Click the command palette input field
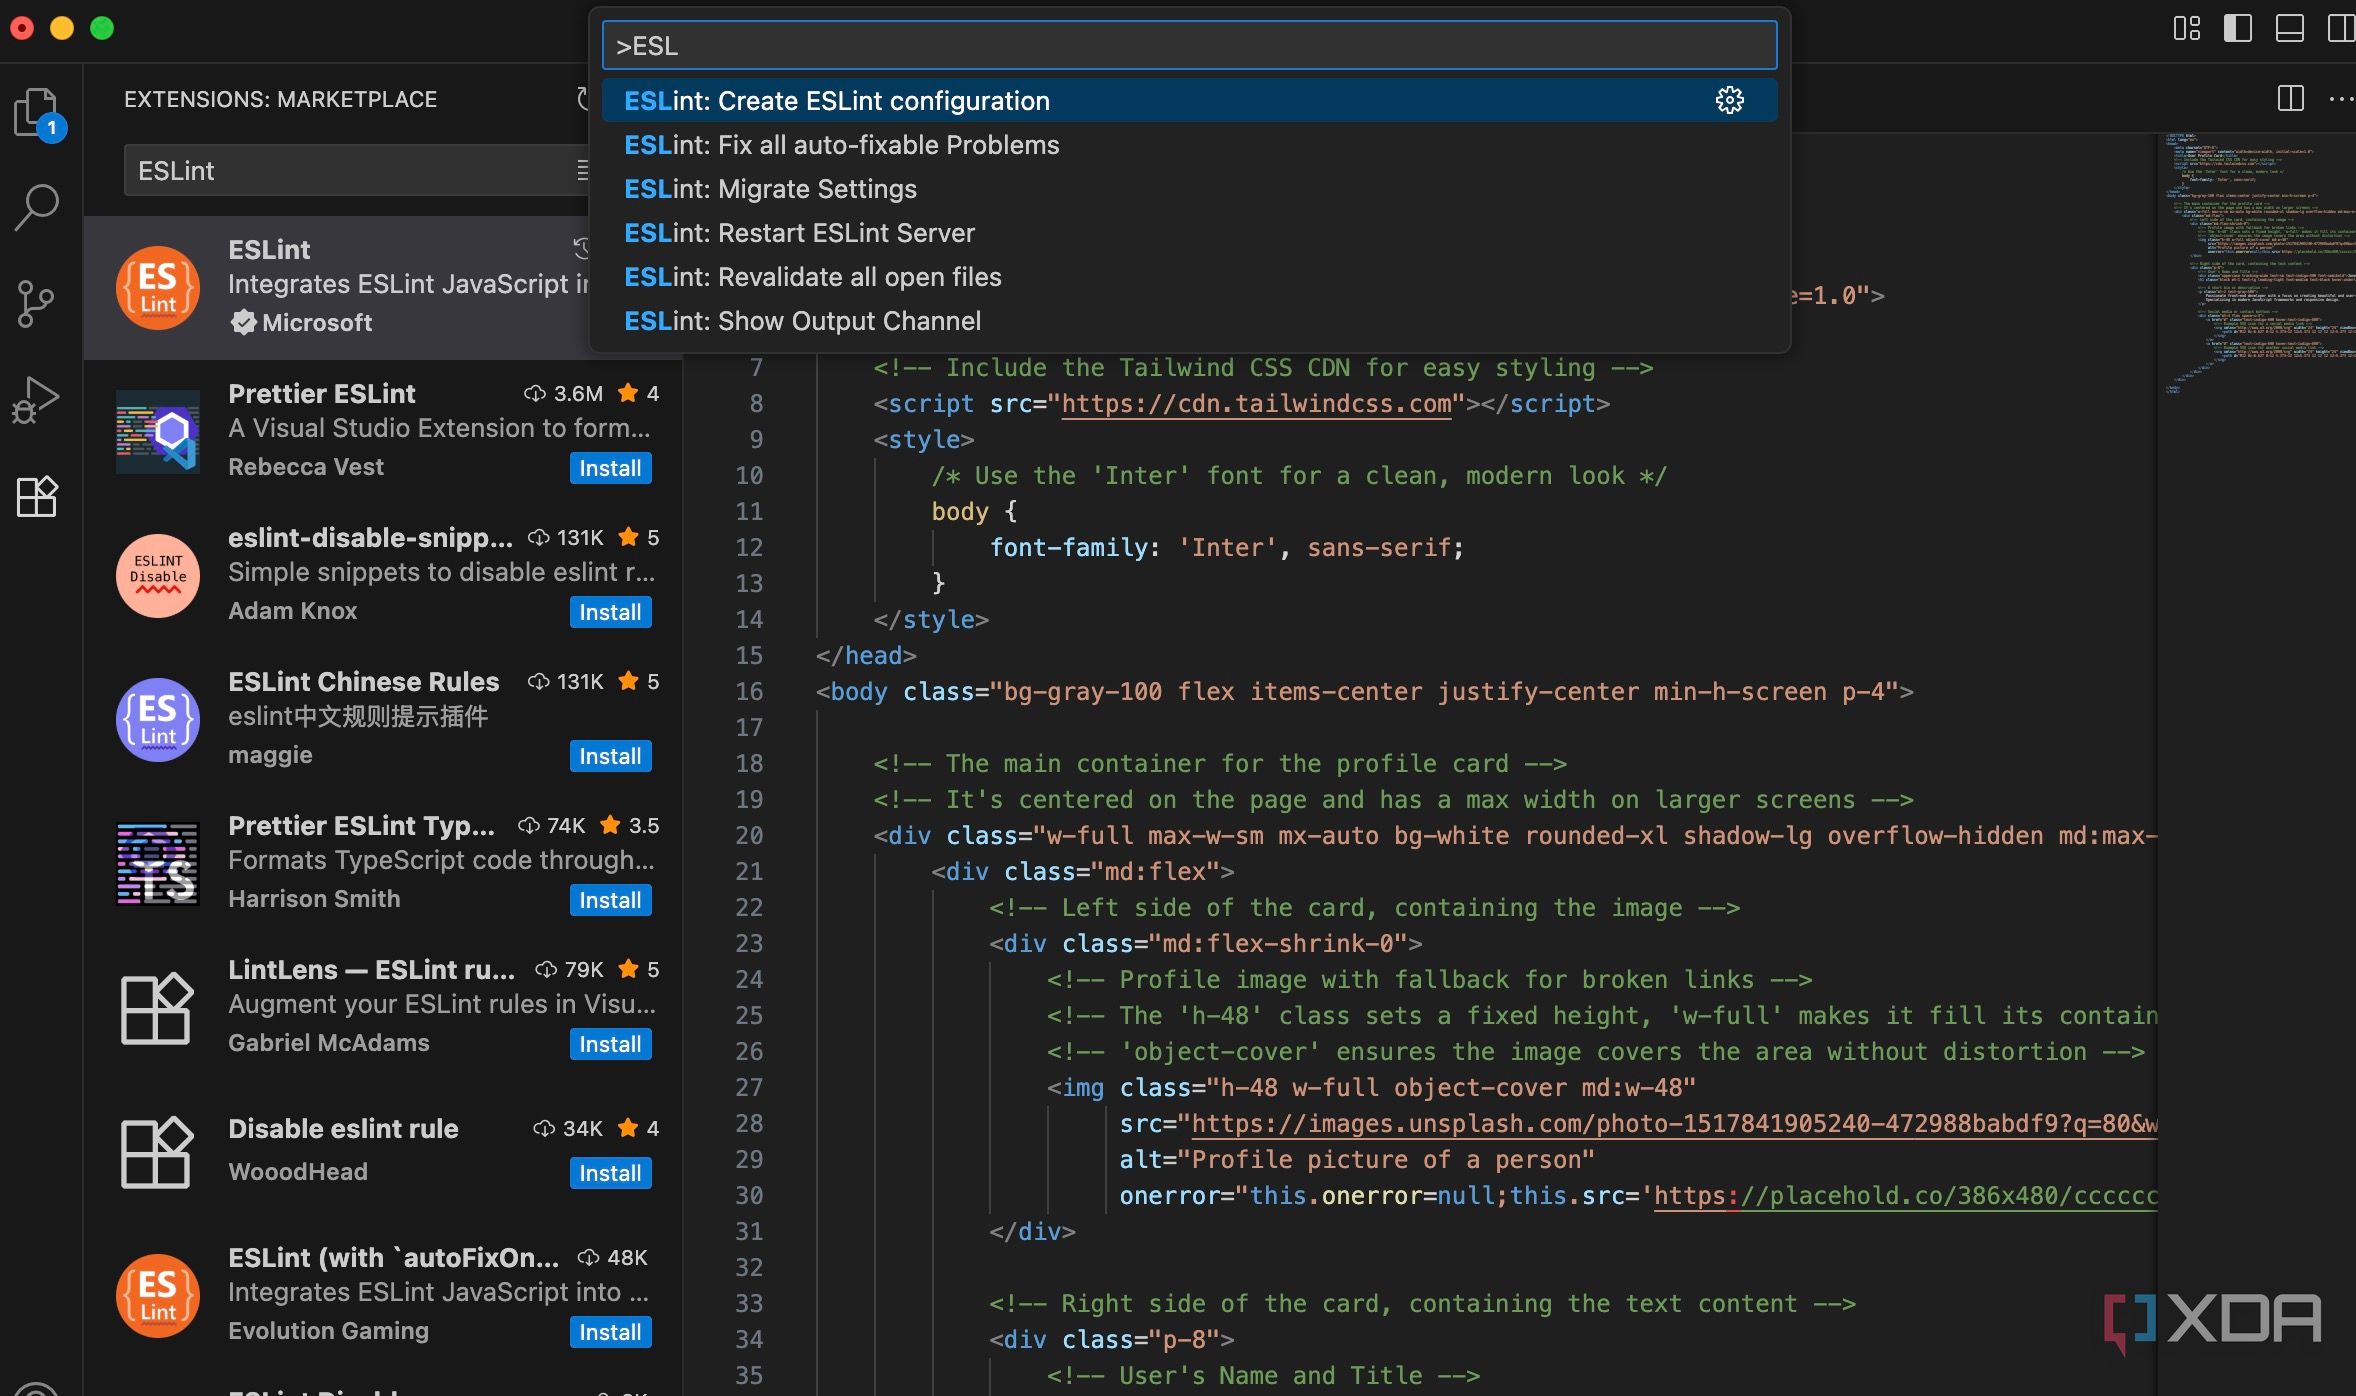Image resolution: width=2356 pixels, height=1396 pixels. pos(1188,46)
